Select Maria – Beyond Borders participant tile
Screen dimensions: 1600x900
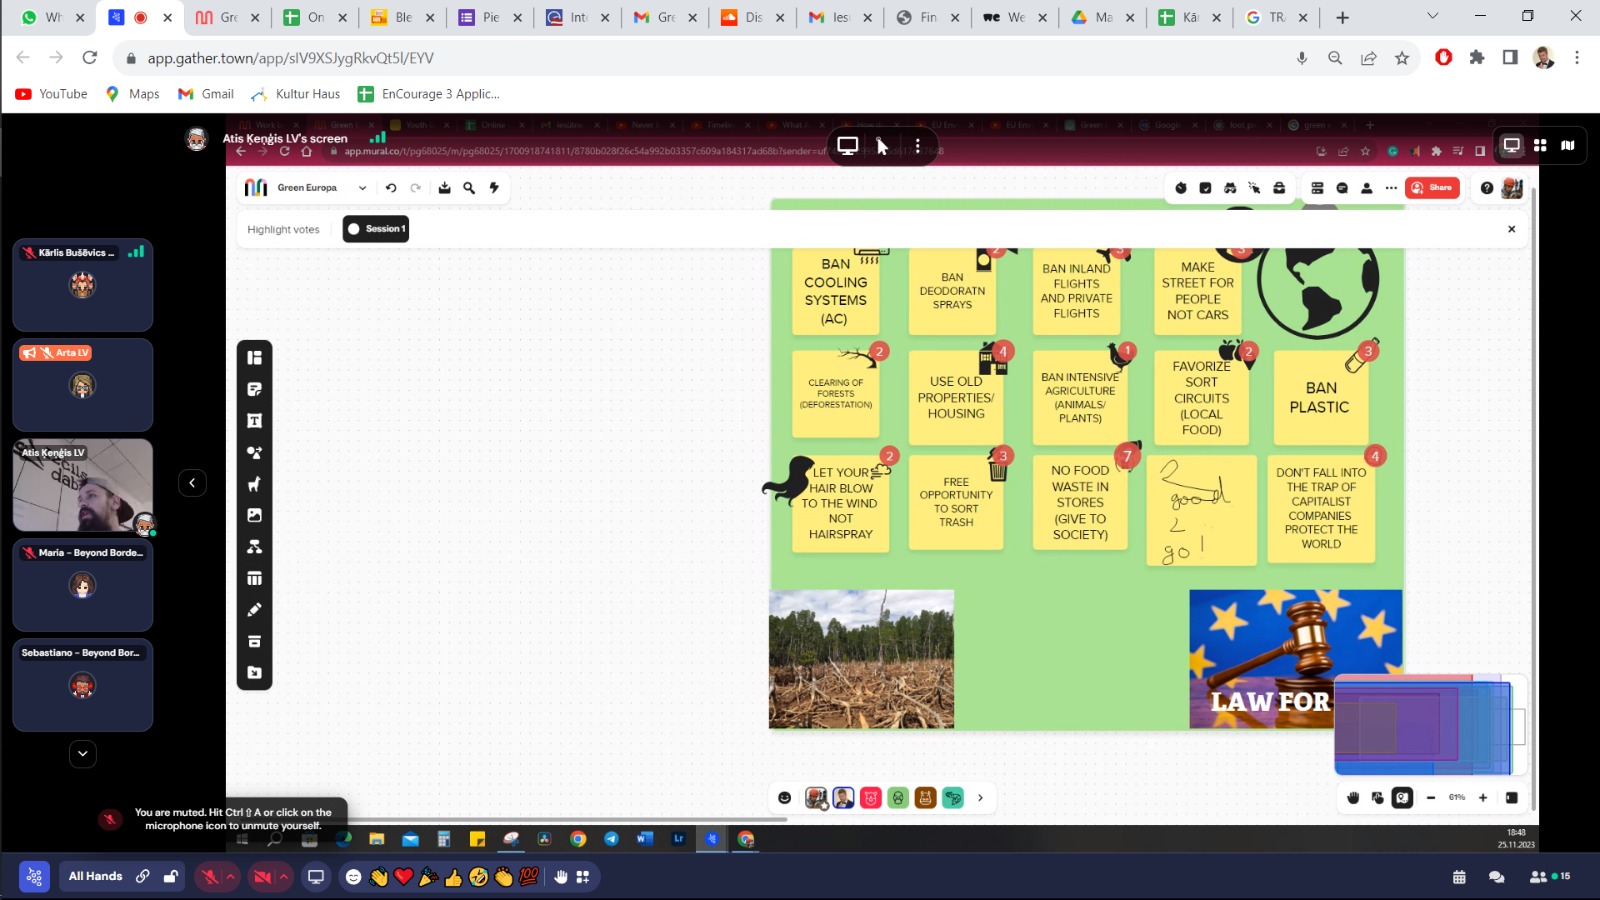click(x=83, y=585)
